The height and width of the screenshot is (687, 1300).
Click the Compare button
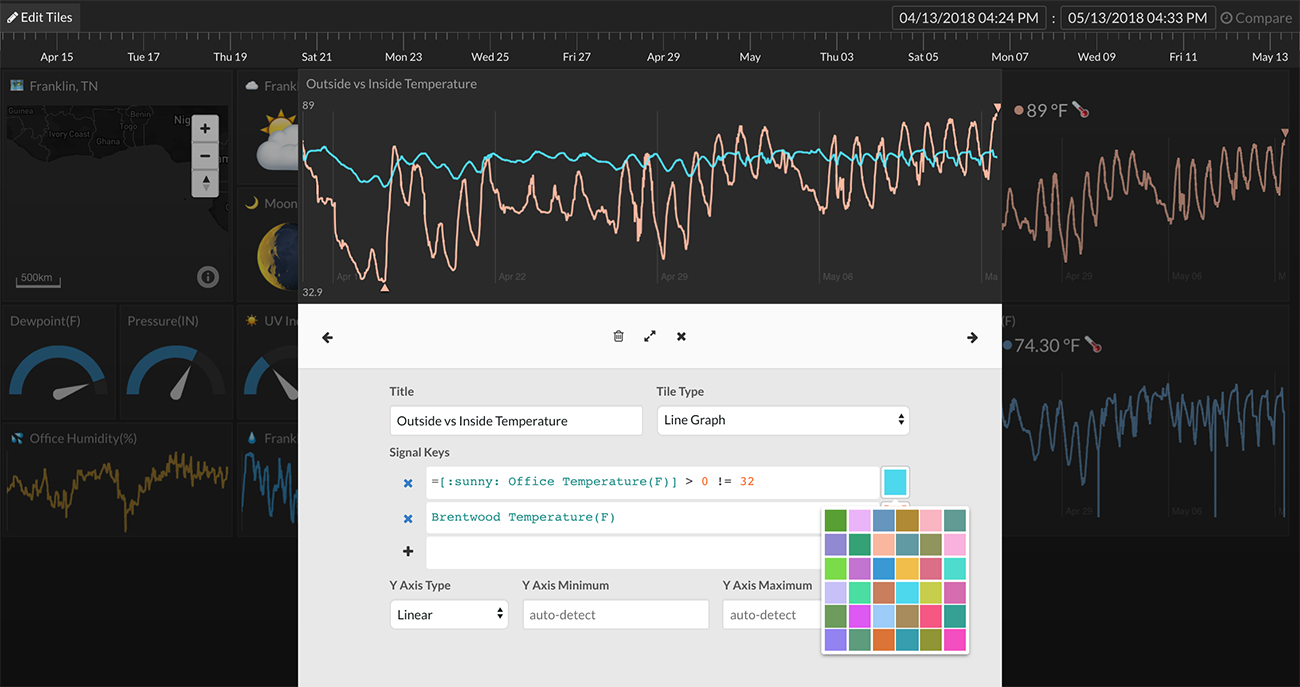tap(1256, 18)
